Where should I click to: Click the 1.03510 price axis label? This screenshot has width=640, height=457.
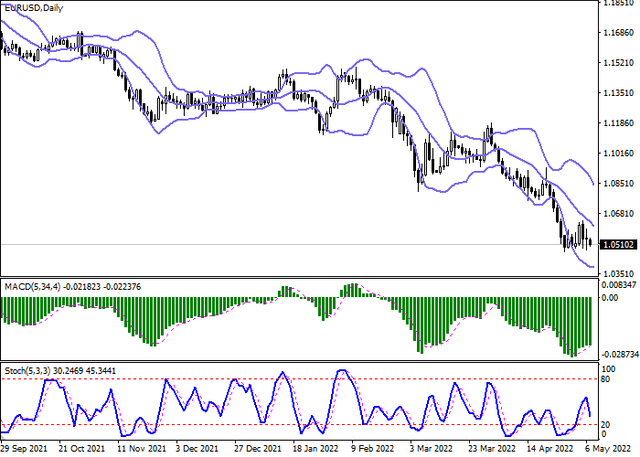pyautogui.click(x=618, y=273)
